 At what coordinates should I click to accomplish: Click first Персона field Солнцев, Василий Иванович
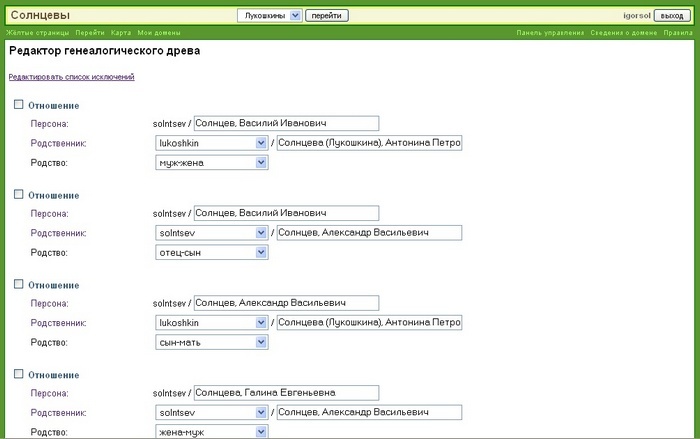(x=286, y=124)
